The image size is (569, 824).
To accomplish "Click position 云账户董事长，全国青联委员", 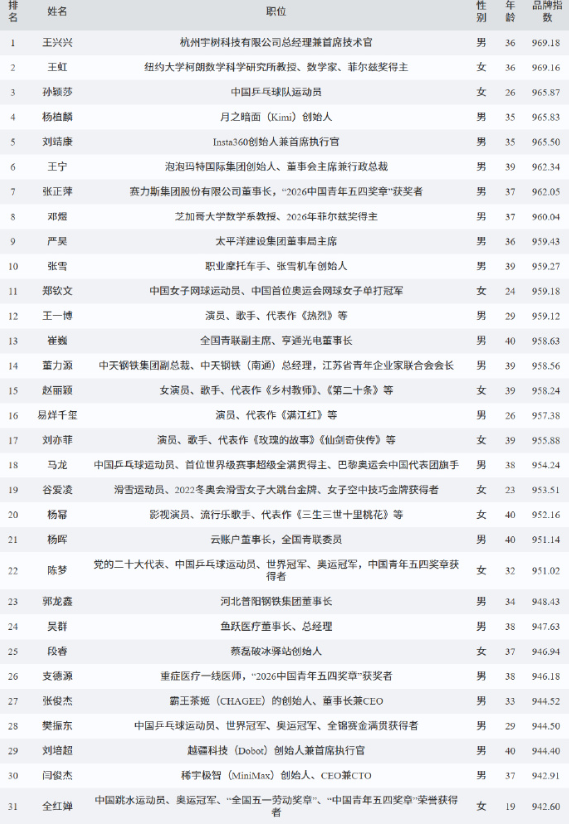I will [276, 540].
